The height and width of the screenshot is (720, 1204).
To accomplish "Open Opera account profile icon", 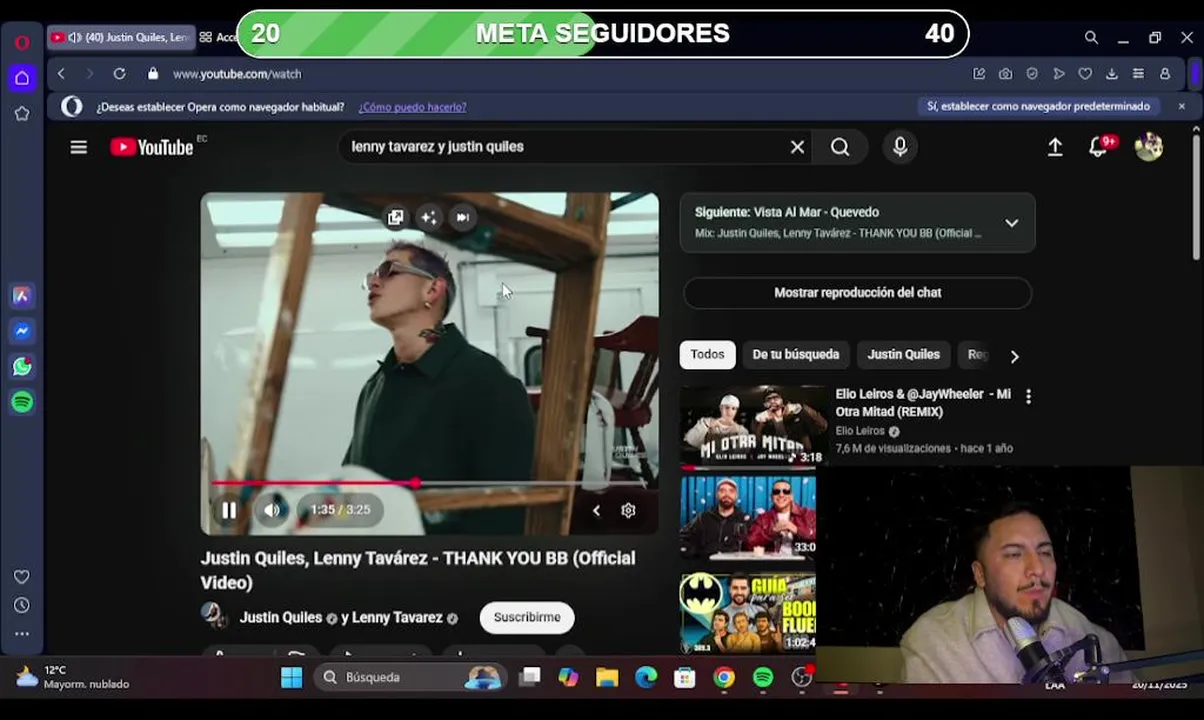I will pyautogui.click(x=1165, y=74).
